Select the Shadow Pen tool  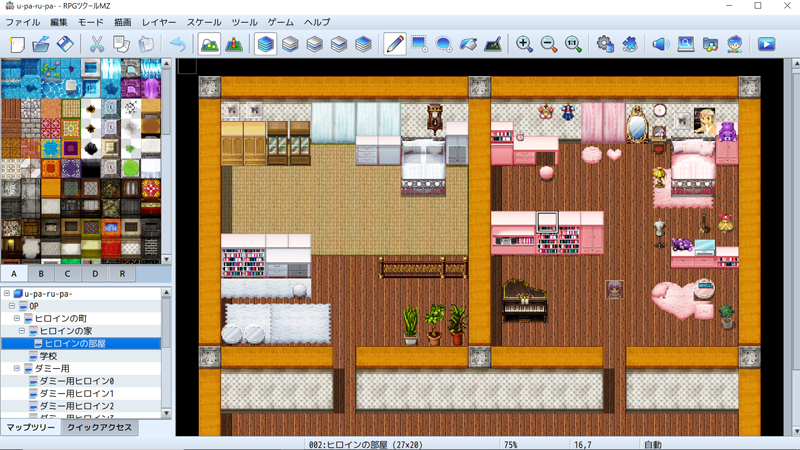[x=493, y=44]
